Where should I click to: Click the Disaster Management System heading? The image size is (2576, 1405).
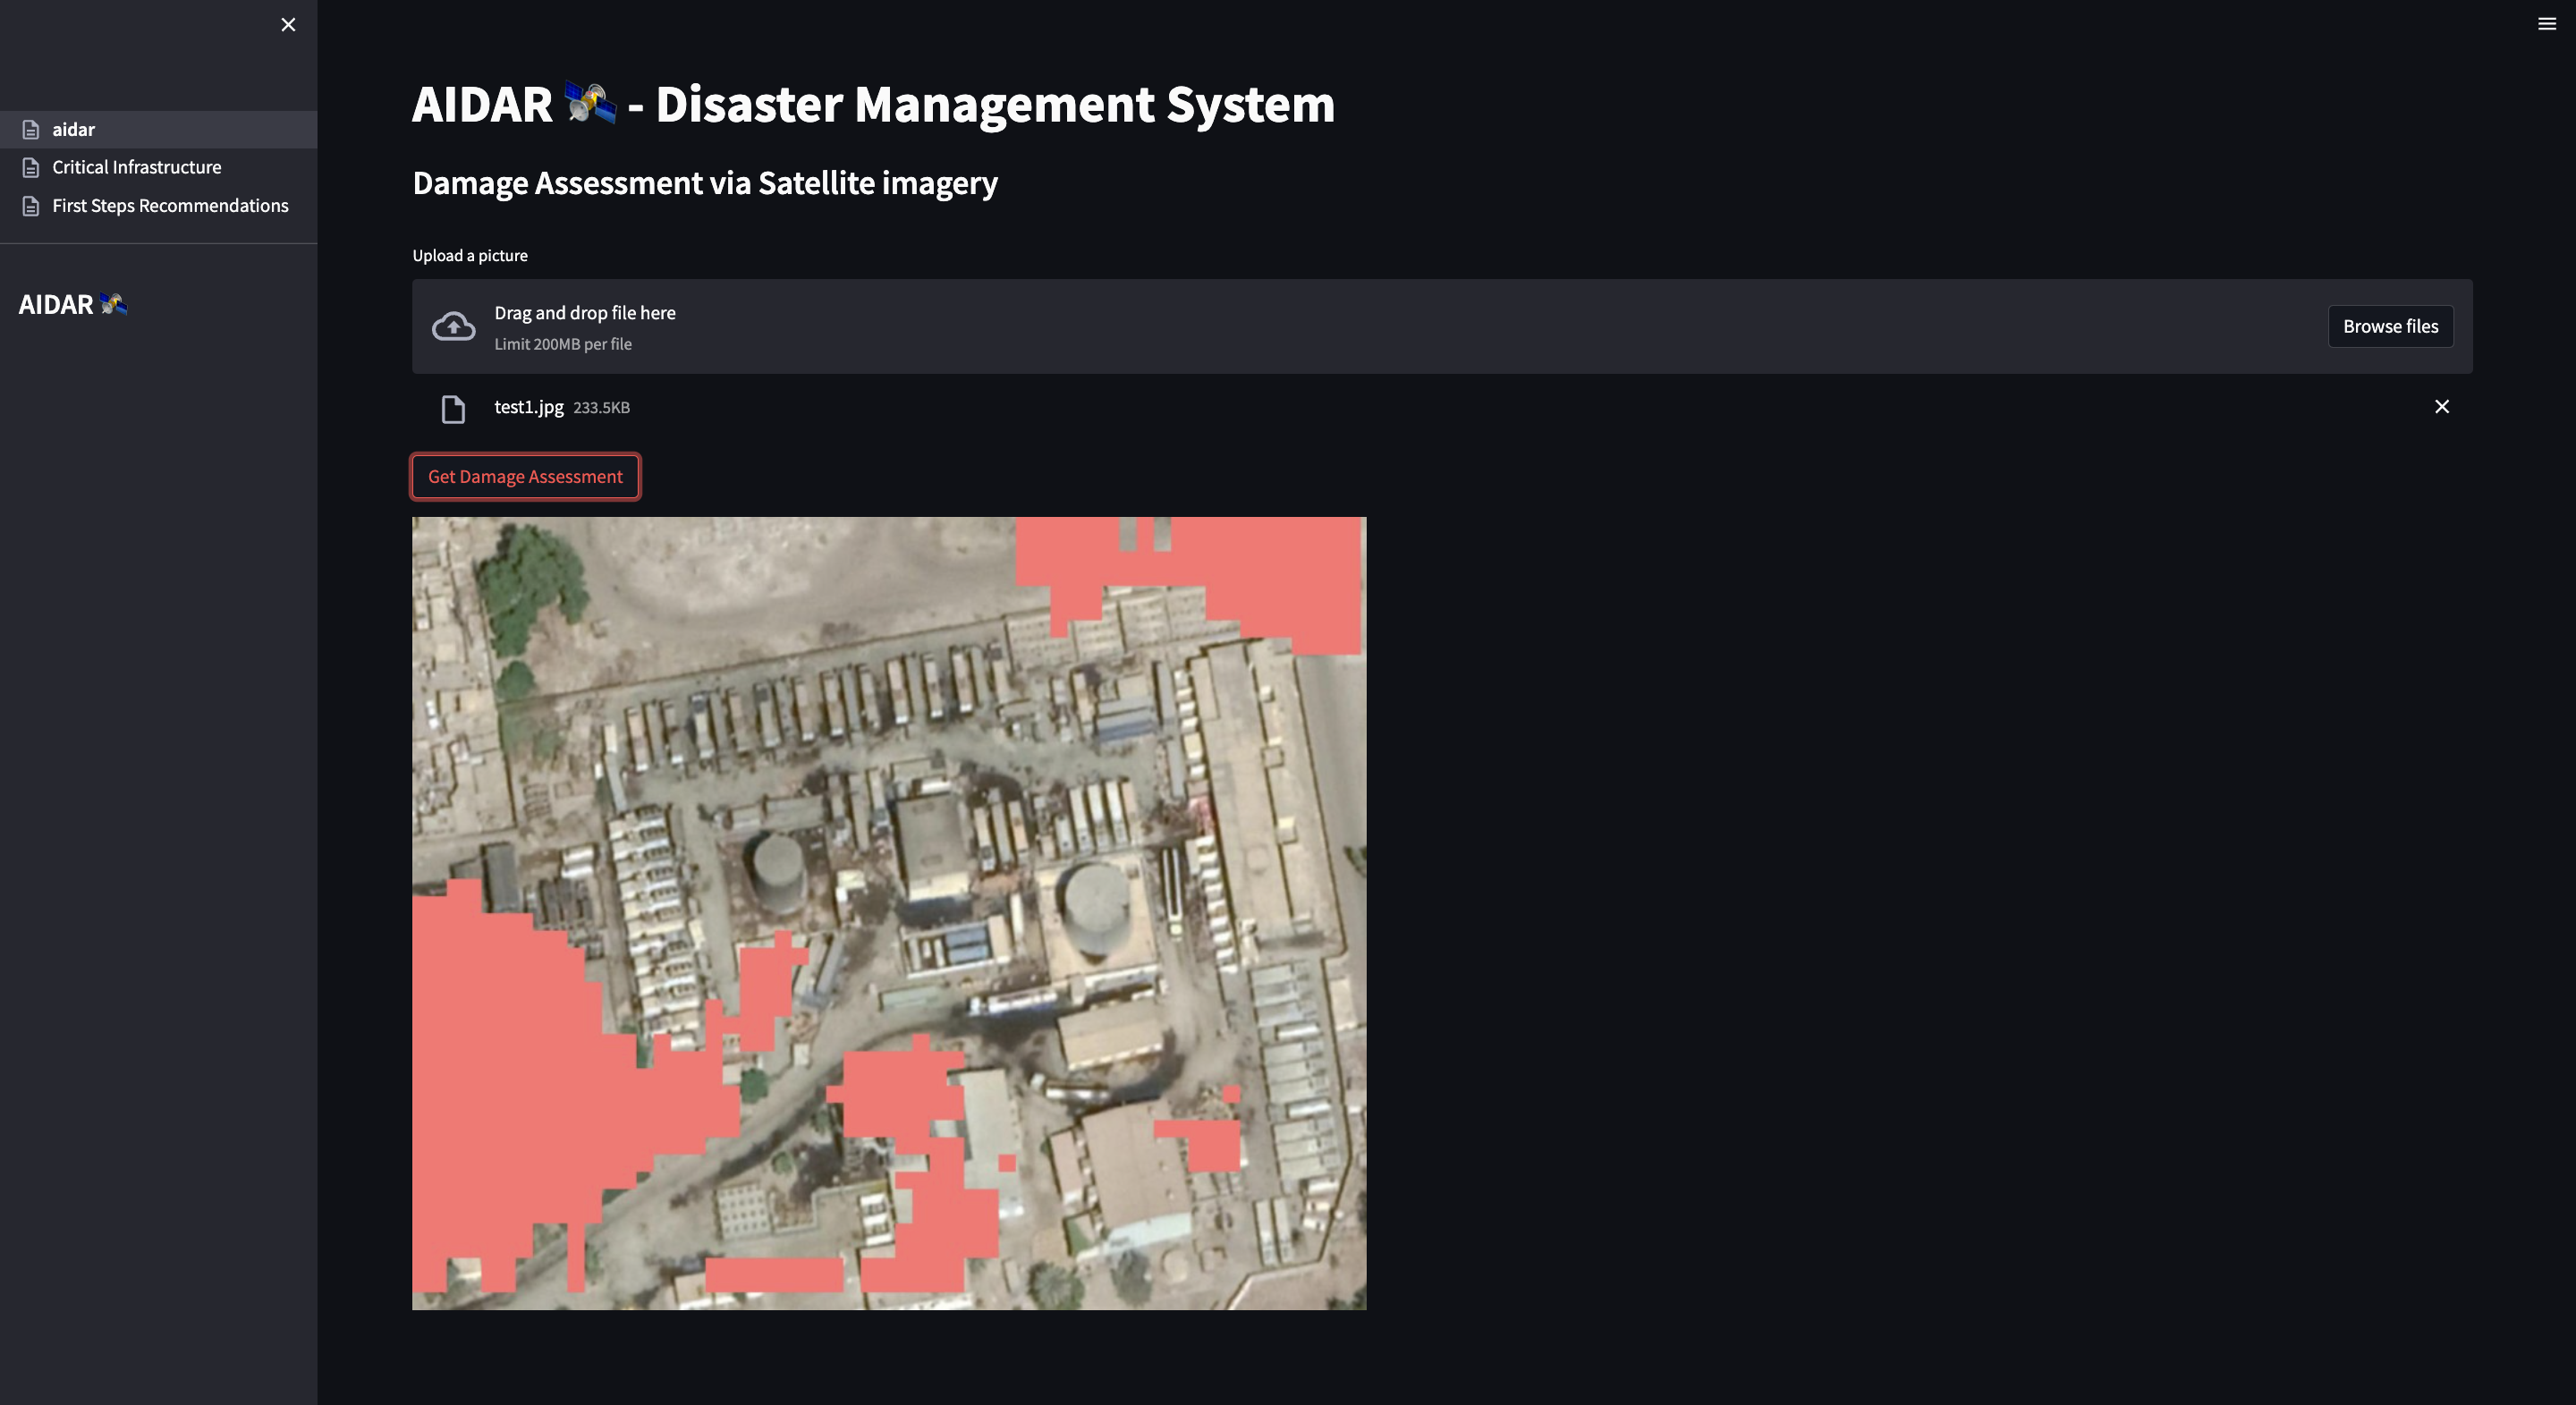pos(994,104)
